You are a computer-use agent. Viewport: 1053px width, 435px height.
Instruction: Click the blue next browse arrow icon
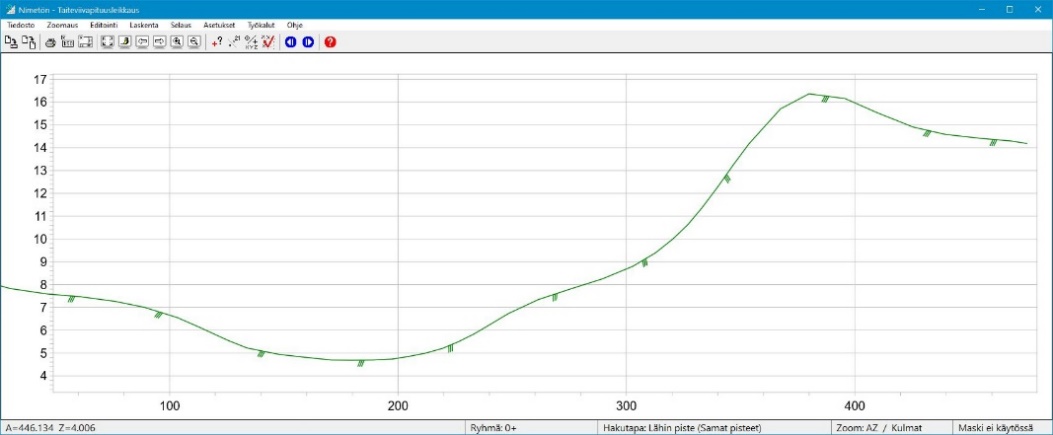coord(308,42)
